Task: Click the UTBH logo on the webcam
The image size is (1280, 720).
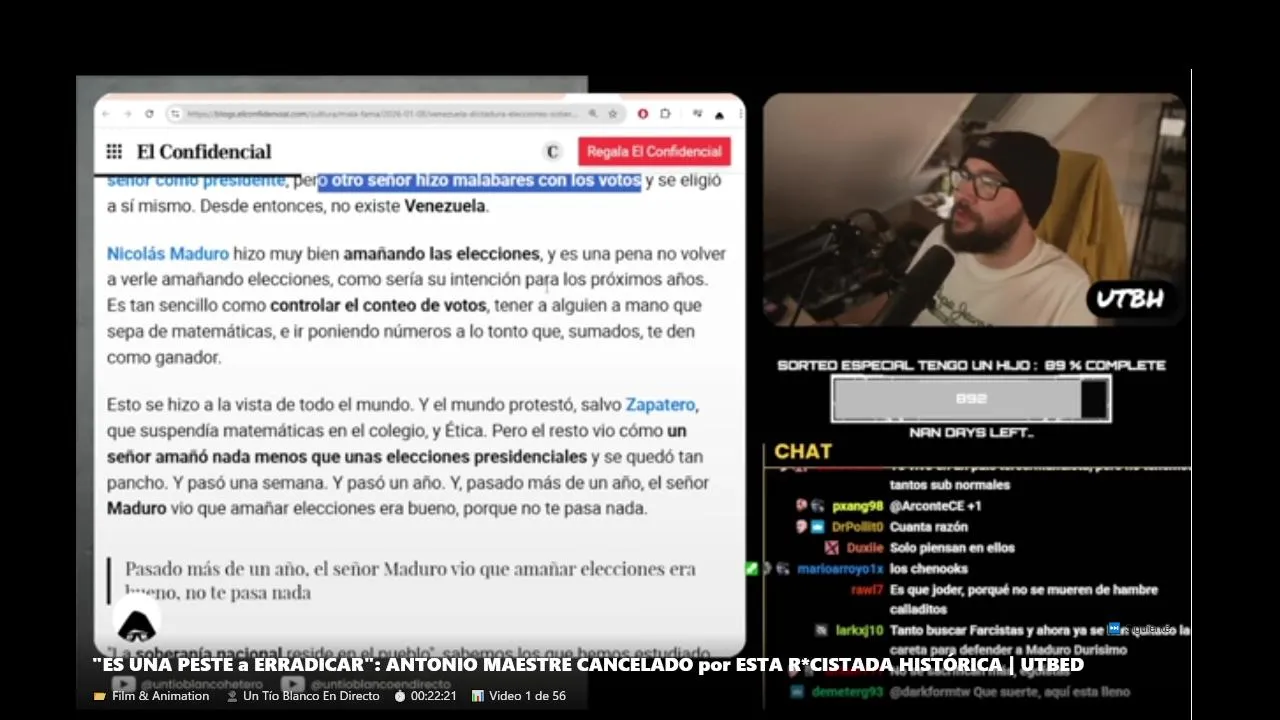Action: (1130, 298)
